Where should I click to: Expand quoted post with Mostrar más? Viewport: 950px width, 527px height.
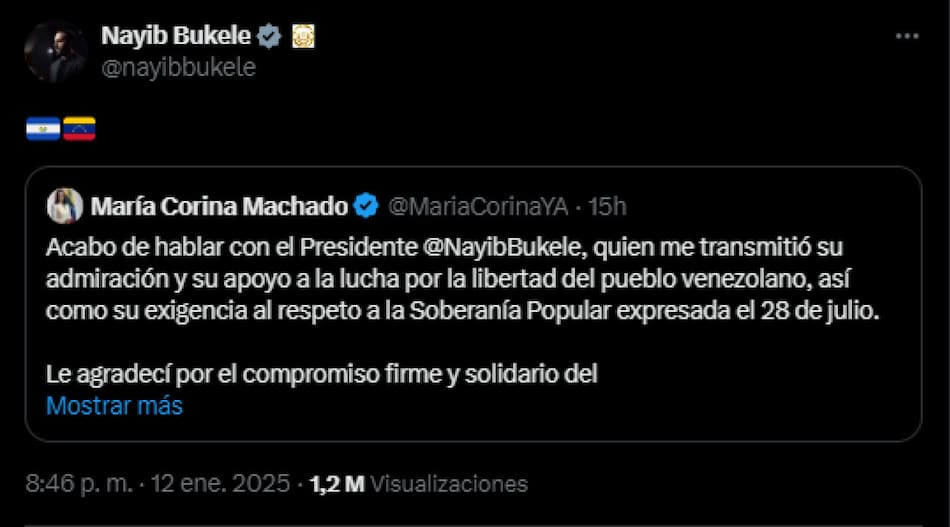tap(114, 406)
